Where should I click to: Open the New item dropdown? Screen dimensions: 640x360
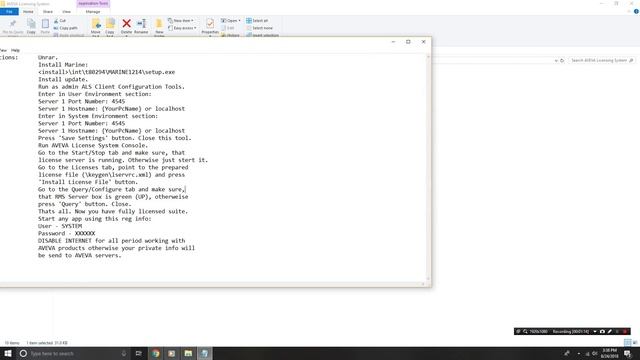pyautogui.click(x=181, y=20)
